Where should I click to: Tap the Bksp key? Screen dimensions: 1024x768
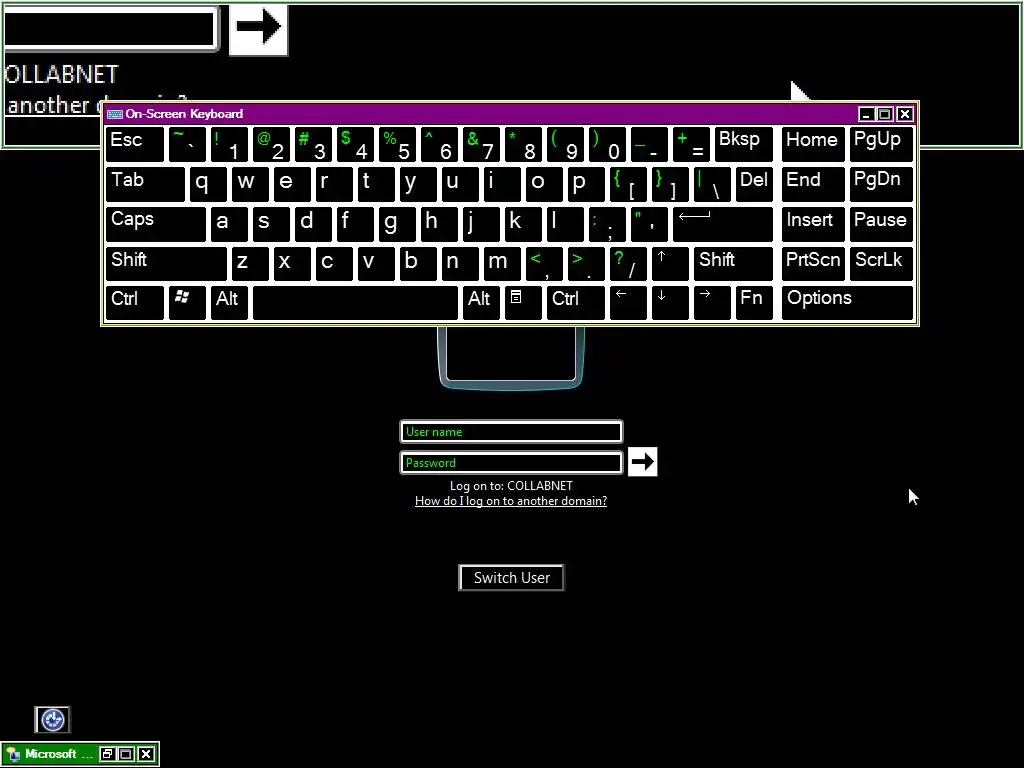coord(743,144)
